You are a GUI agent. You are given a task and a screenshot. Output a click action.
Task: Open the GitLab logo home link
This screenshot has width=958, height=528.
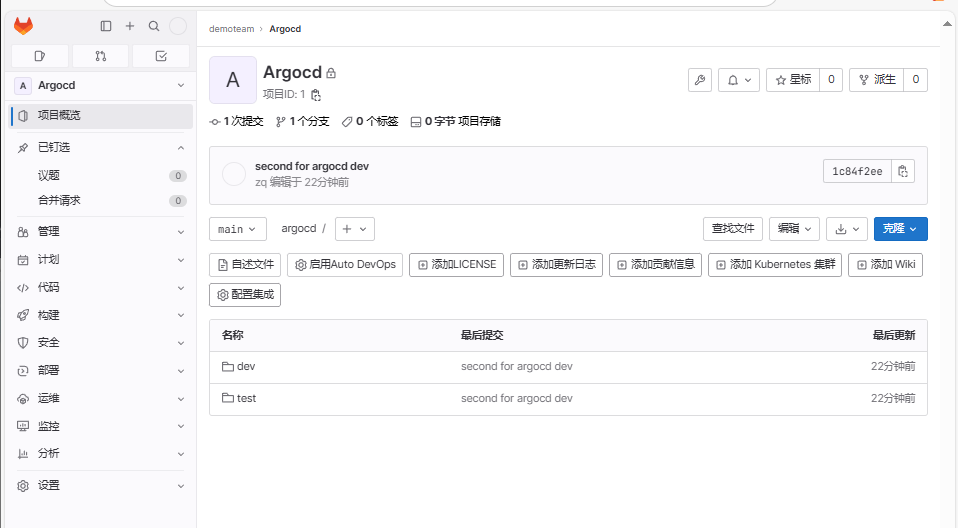tap(23, 26)
